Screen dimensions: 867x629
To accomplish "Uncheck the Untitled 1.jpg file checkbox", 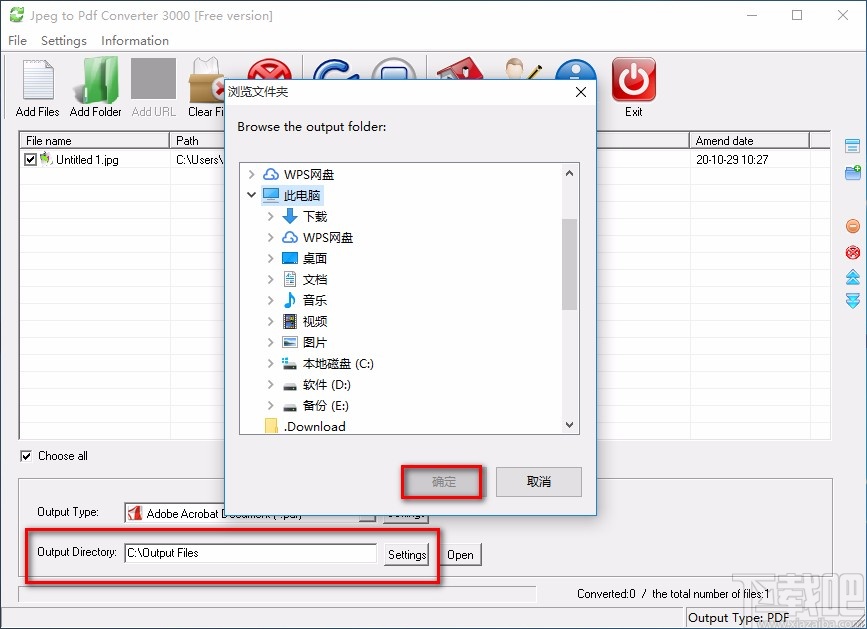I will click(30, 159).
